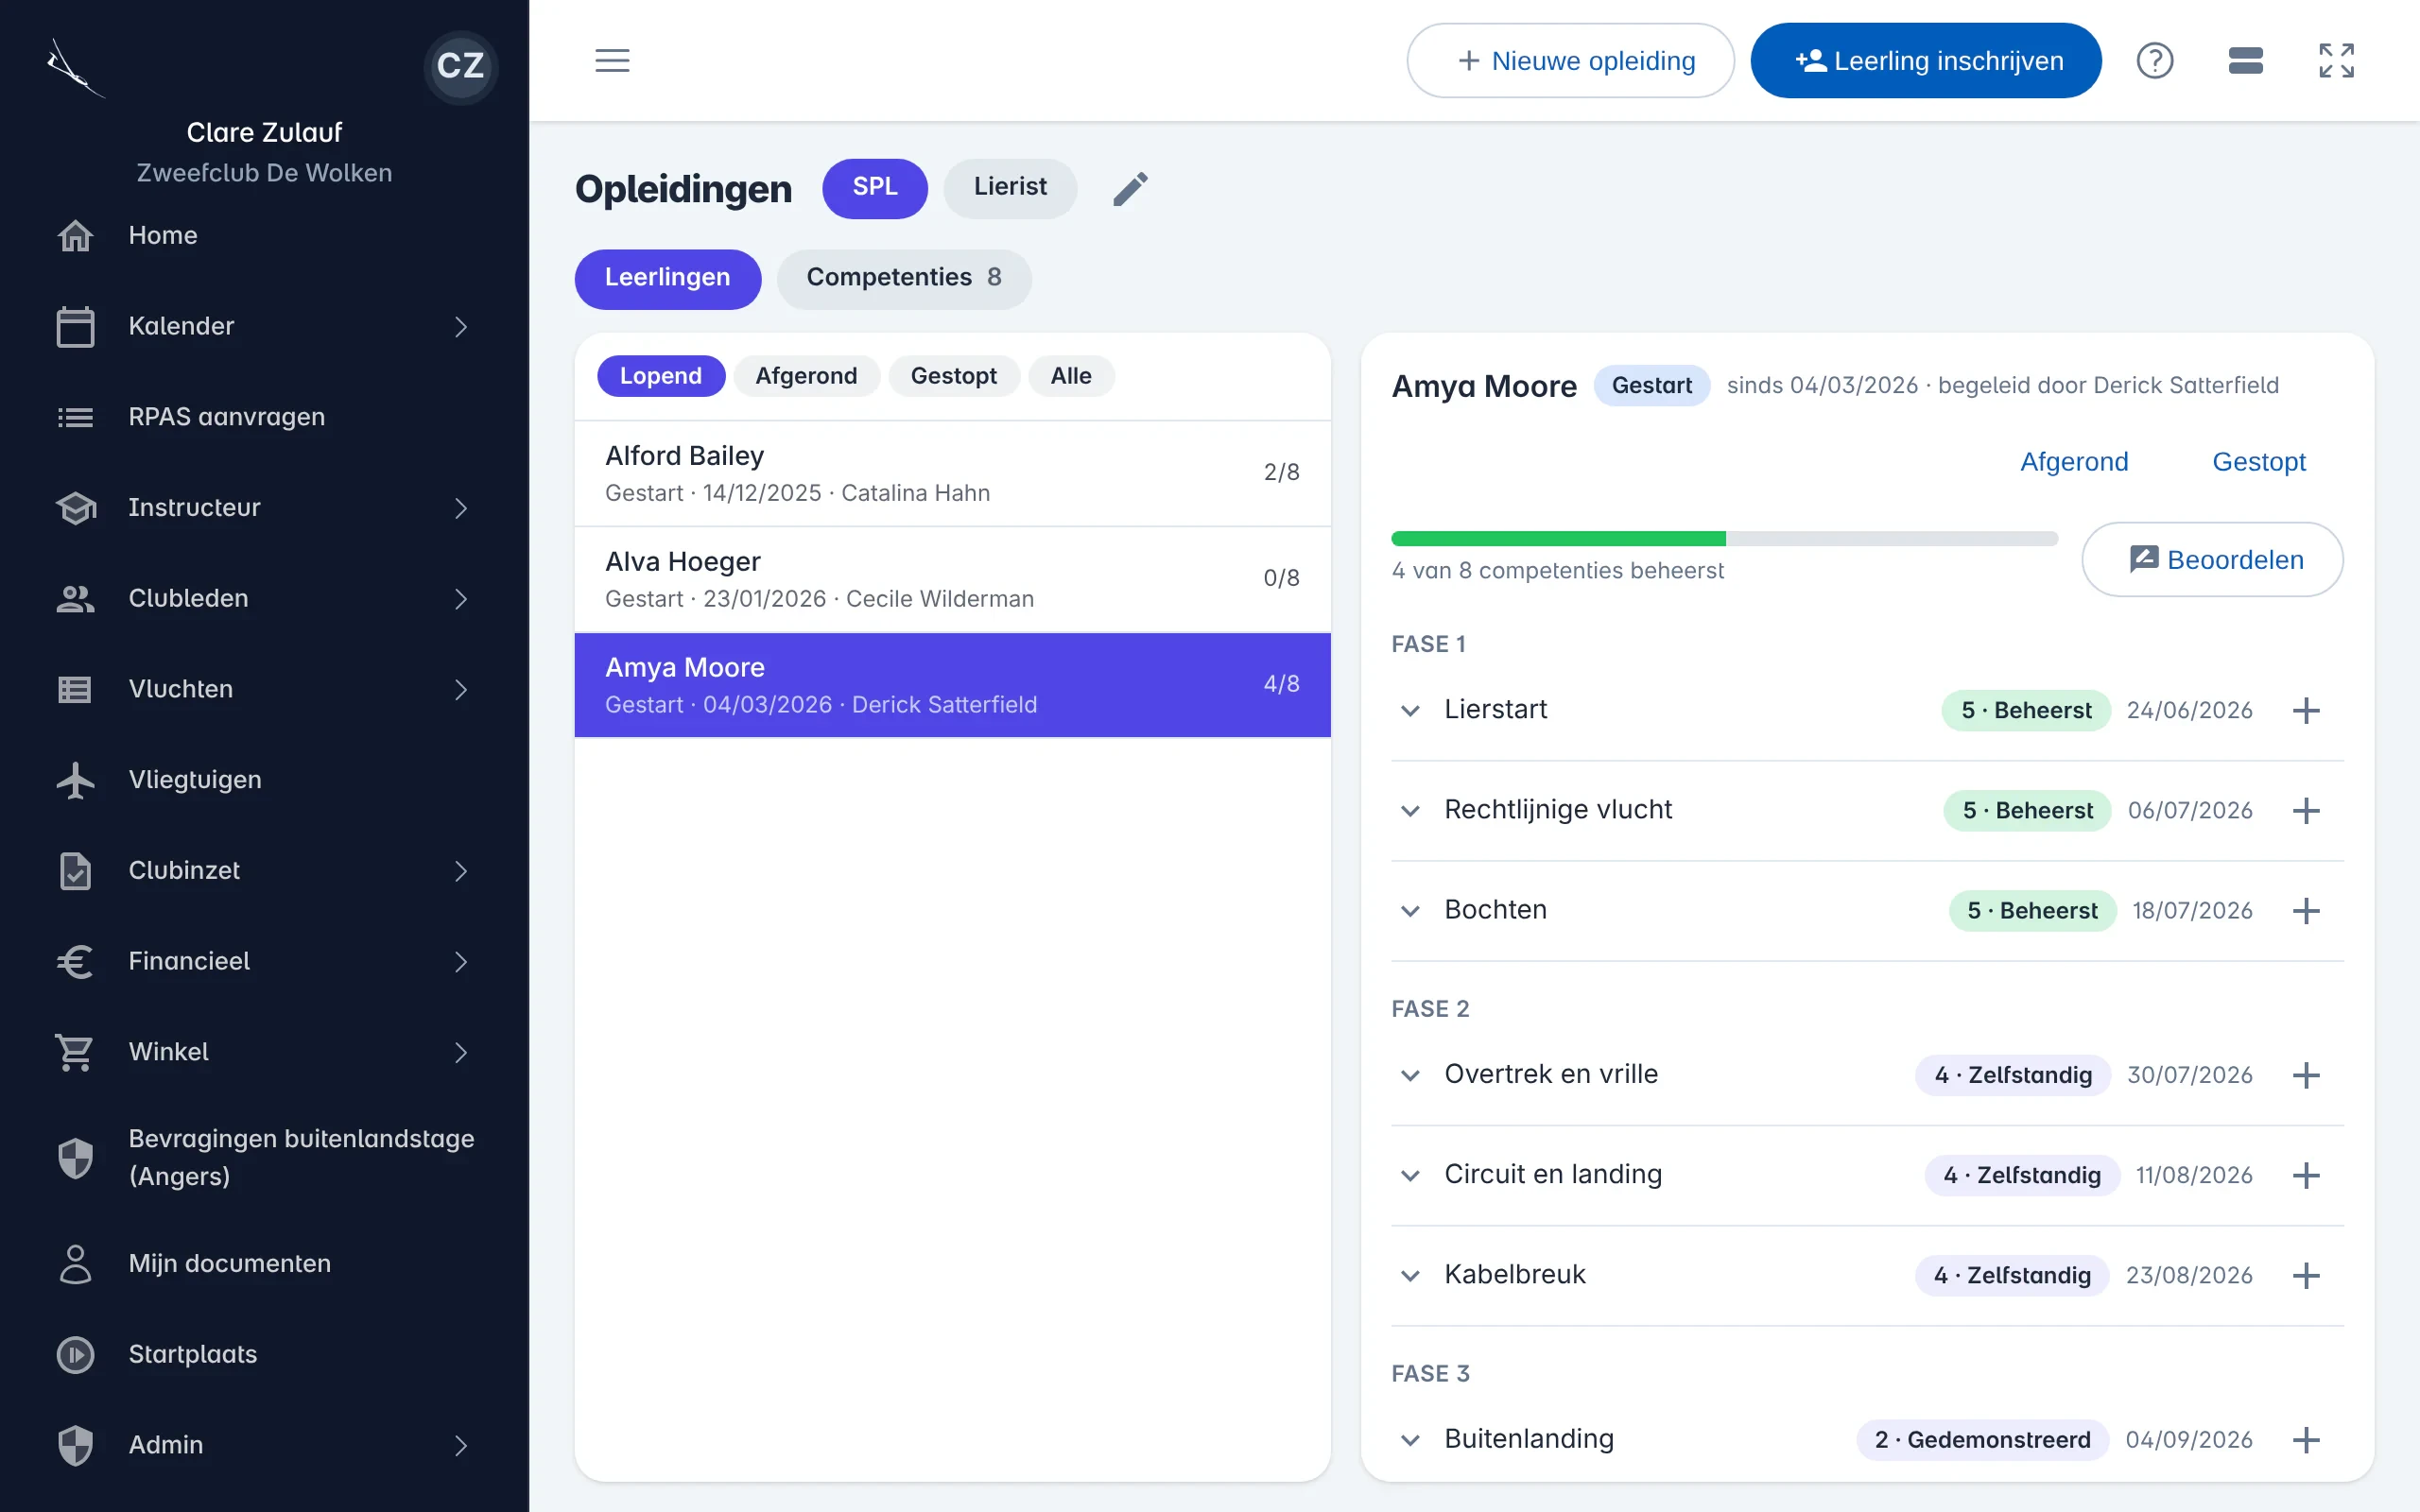
Task: Click plus icon on Rechtlijnige vlucht row
Action: pos(2306,810)
